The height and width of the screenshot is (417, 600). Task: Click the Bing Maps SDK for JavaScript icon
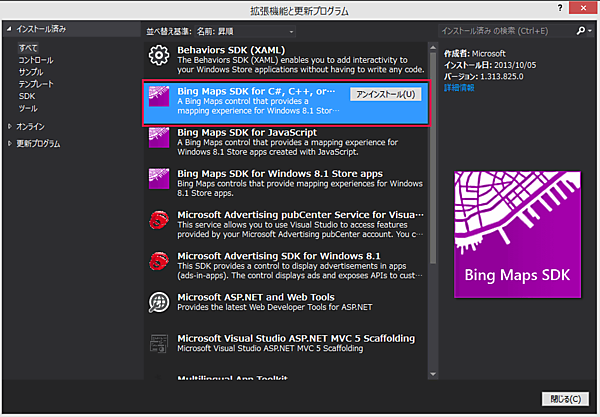click(159, 140)
